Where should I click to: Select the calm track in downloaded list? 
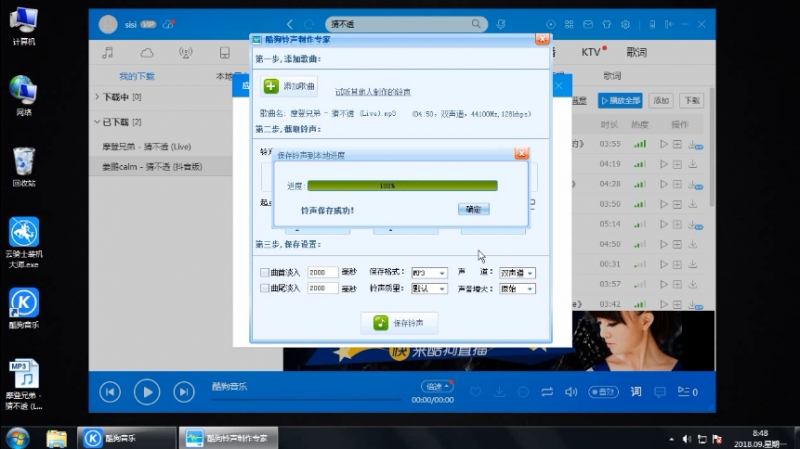pyautogui.click(x=160, y=166)
